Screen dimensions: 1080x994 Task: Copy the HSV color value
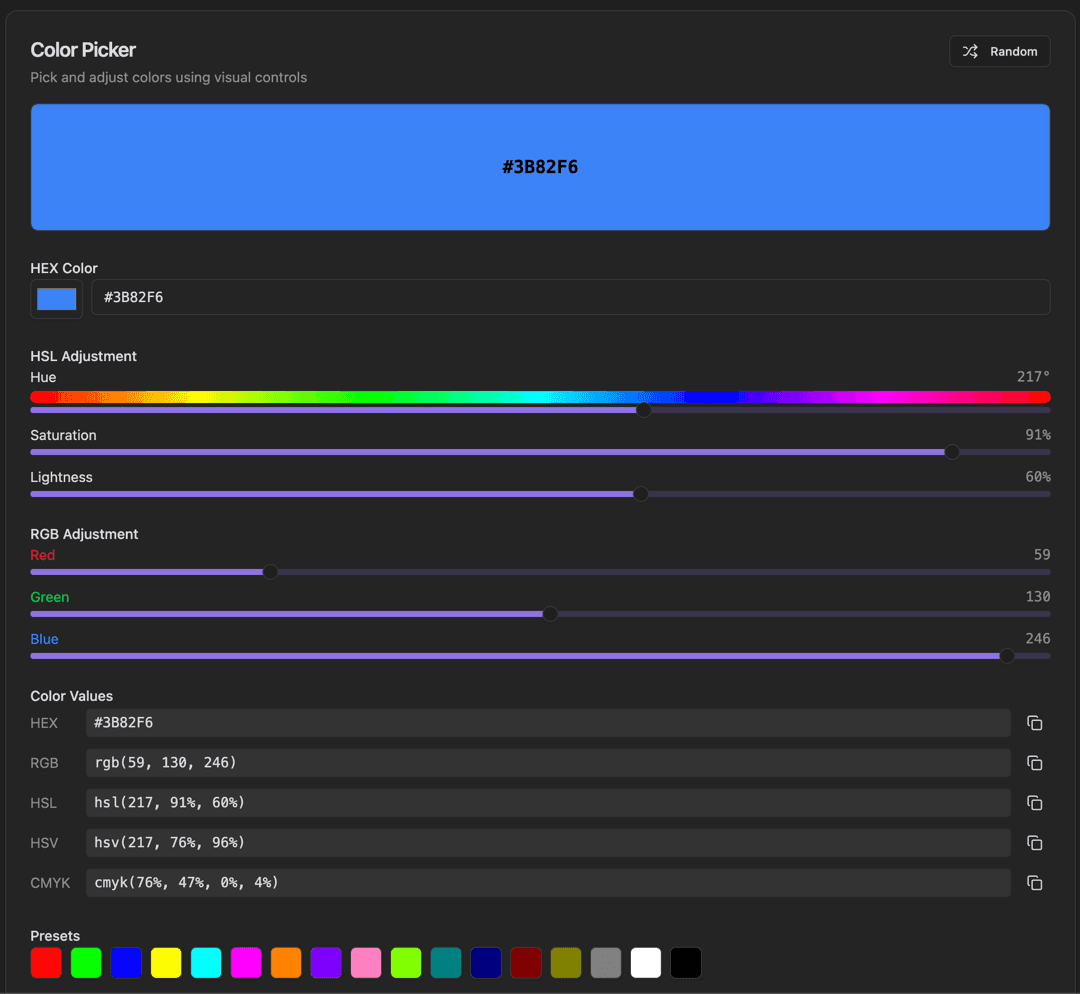point(1034,842)
